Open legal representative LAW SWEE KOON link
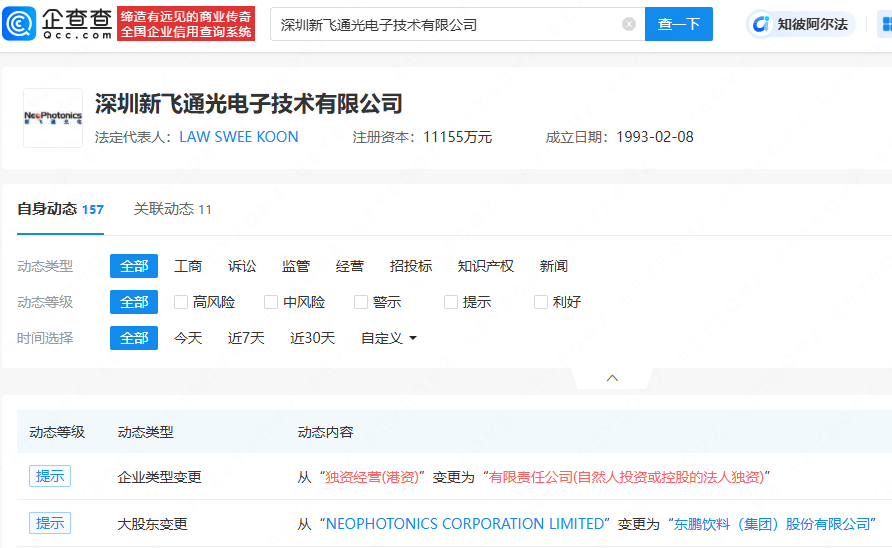Viewport: 892px width, 548px height. [x=239, y=137]
